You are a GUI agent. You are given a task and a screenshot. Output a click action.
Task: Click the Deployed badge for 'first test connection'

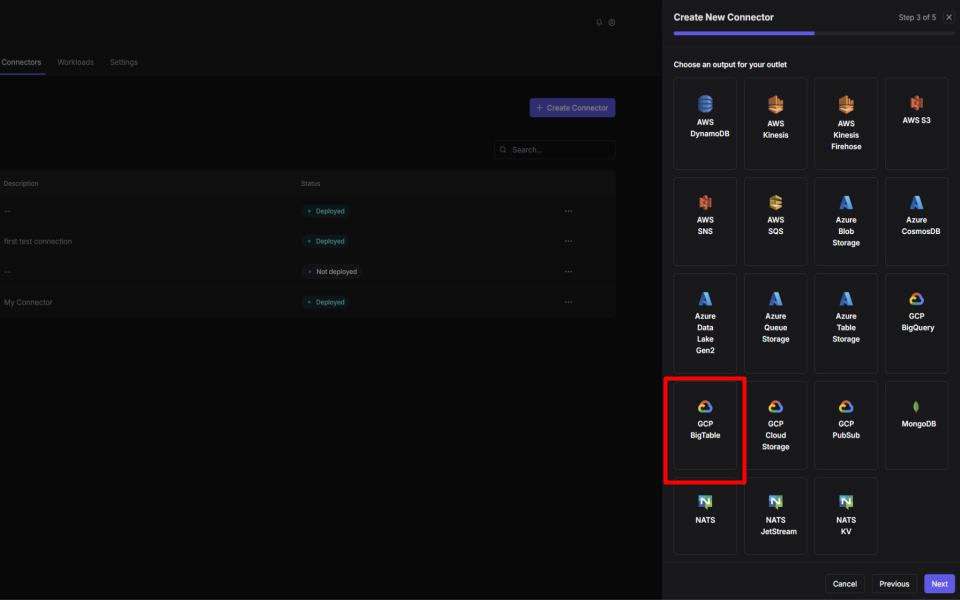point(325,241)
